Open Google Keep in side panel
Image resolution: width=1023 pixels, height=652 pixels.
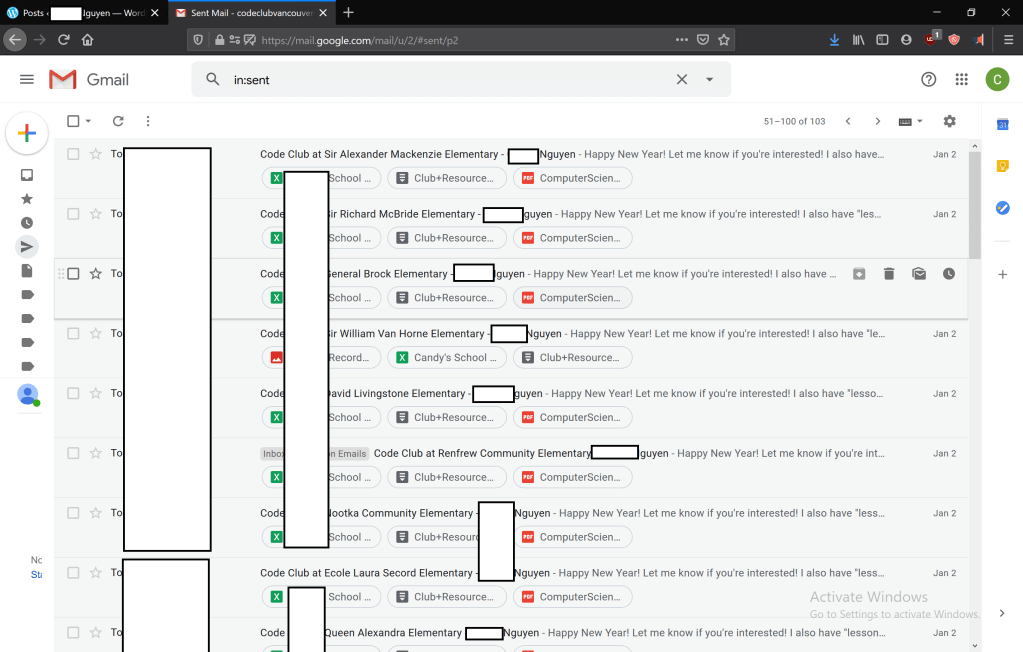1002,166
